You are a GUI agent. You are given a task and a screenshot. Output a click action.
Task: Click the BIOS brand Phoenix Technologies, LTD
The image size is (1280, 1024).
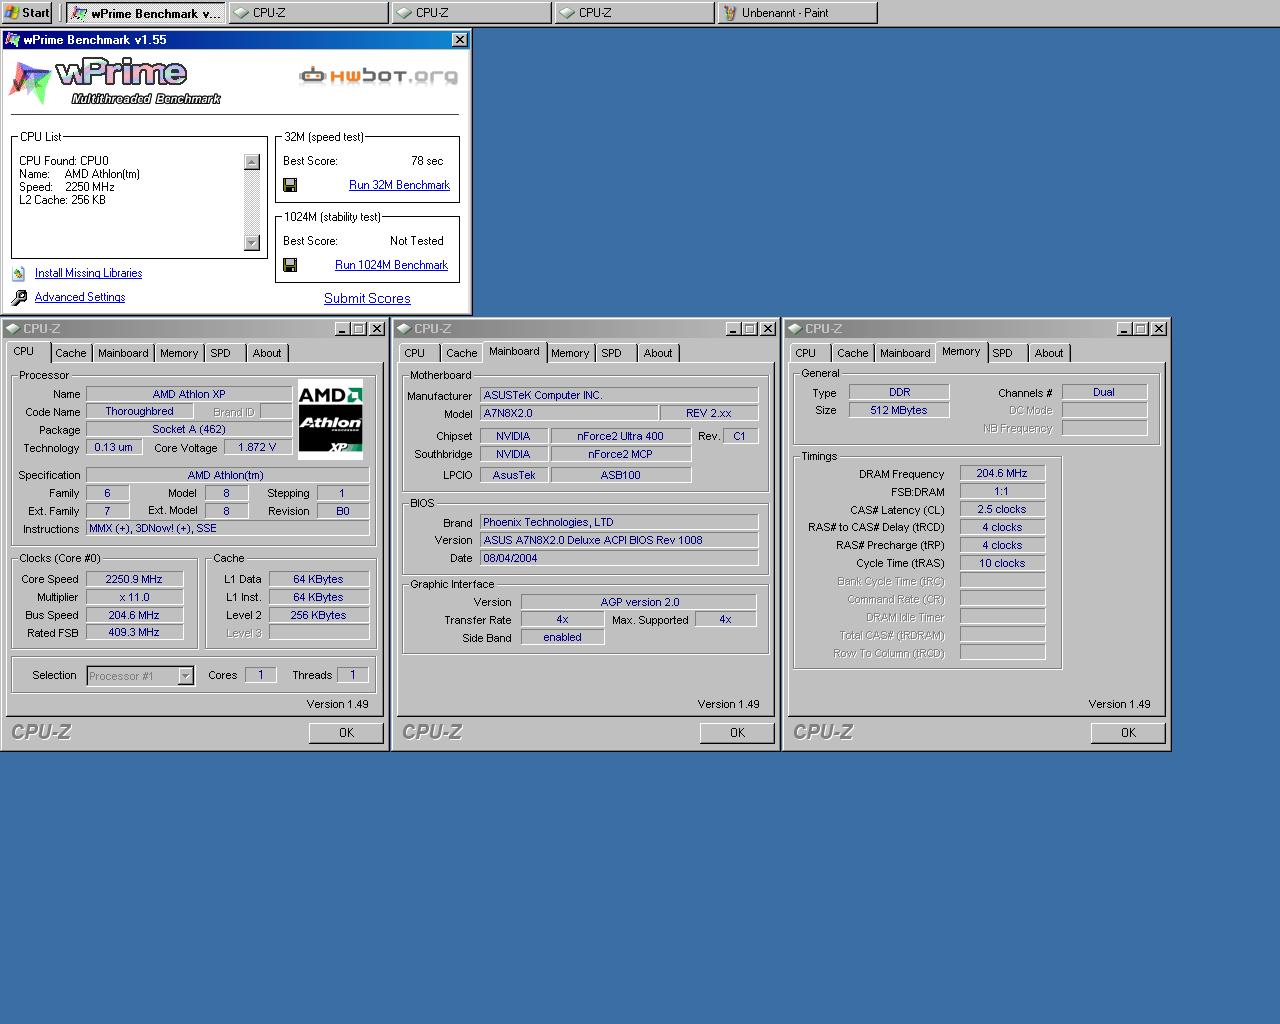pyautogui.click(x=619, y=522)
